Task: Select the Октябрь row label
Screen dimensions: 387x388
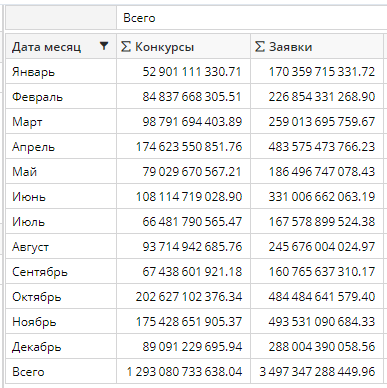Action: [x=37, y=297]
